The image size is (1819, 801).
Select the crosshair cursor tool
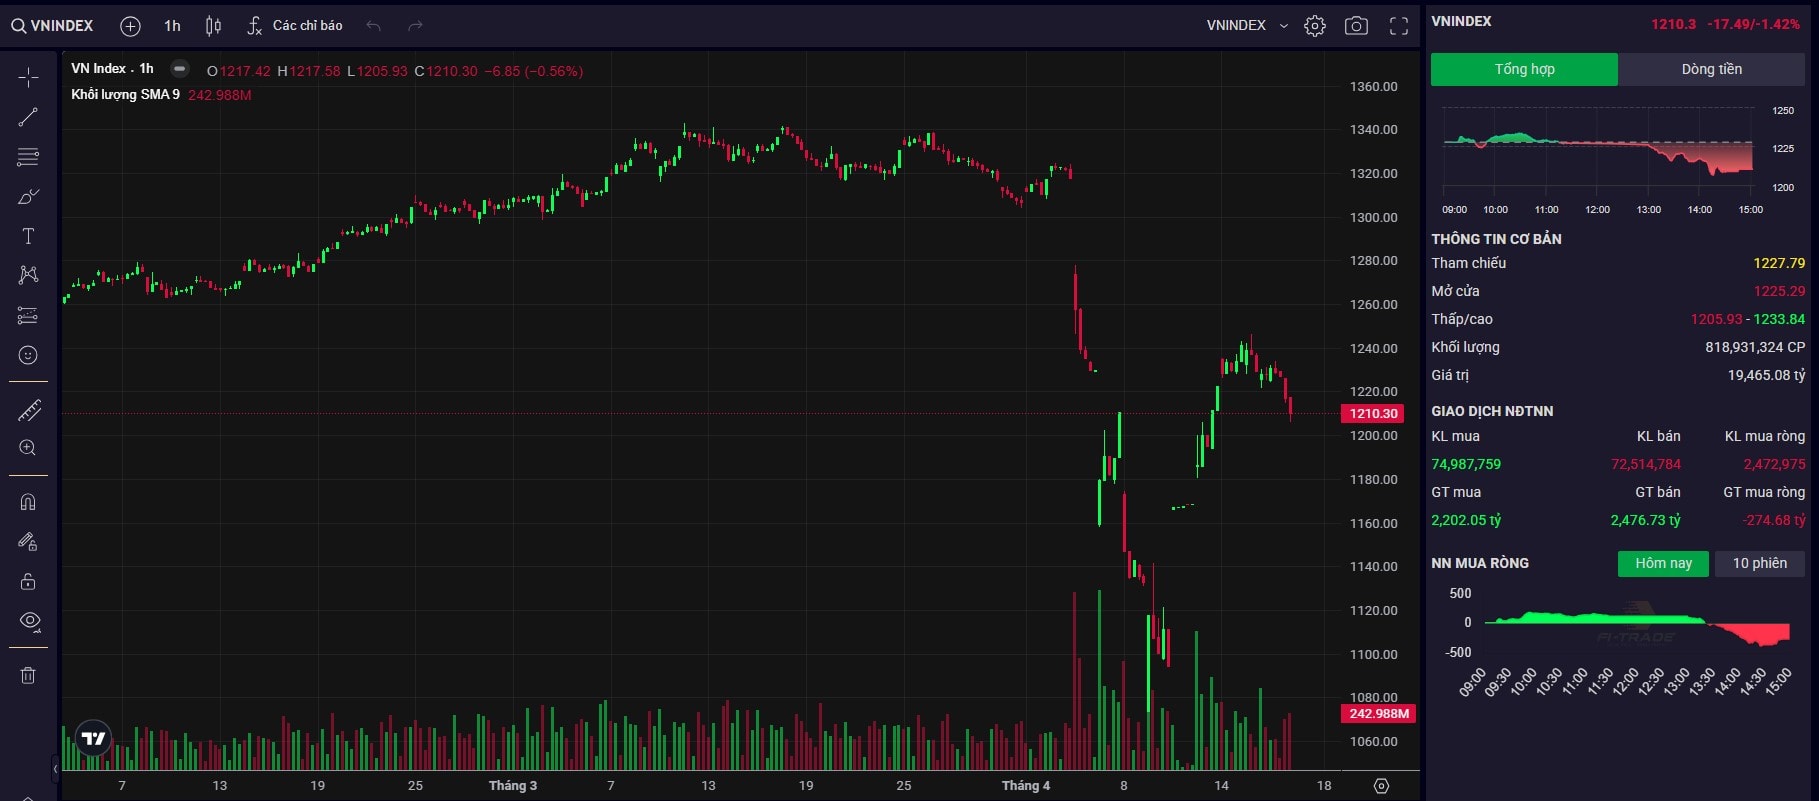click(x=28, y=77)
